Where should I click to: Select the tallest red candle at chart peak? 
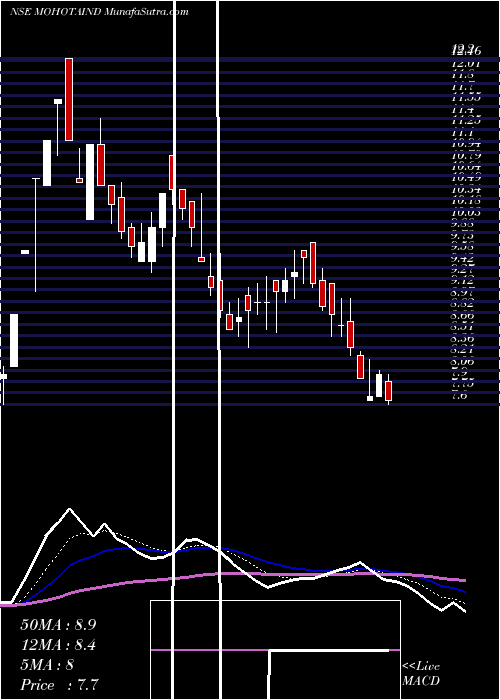[69, 99]
